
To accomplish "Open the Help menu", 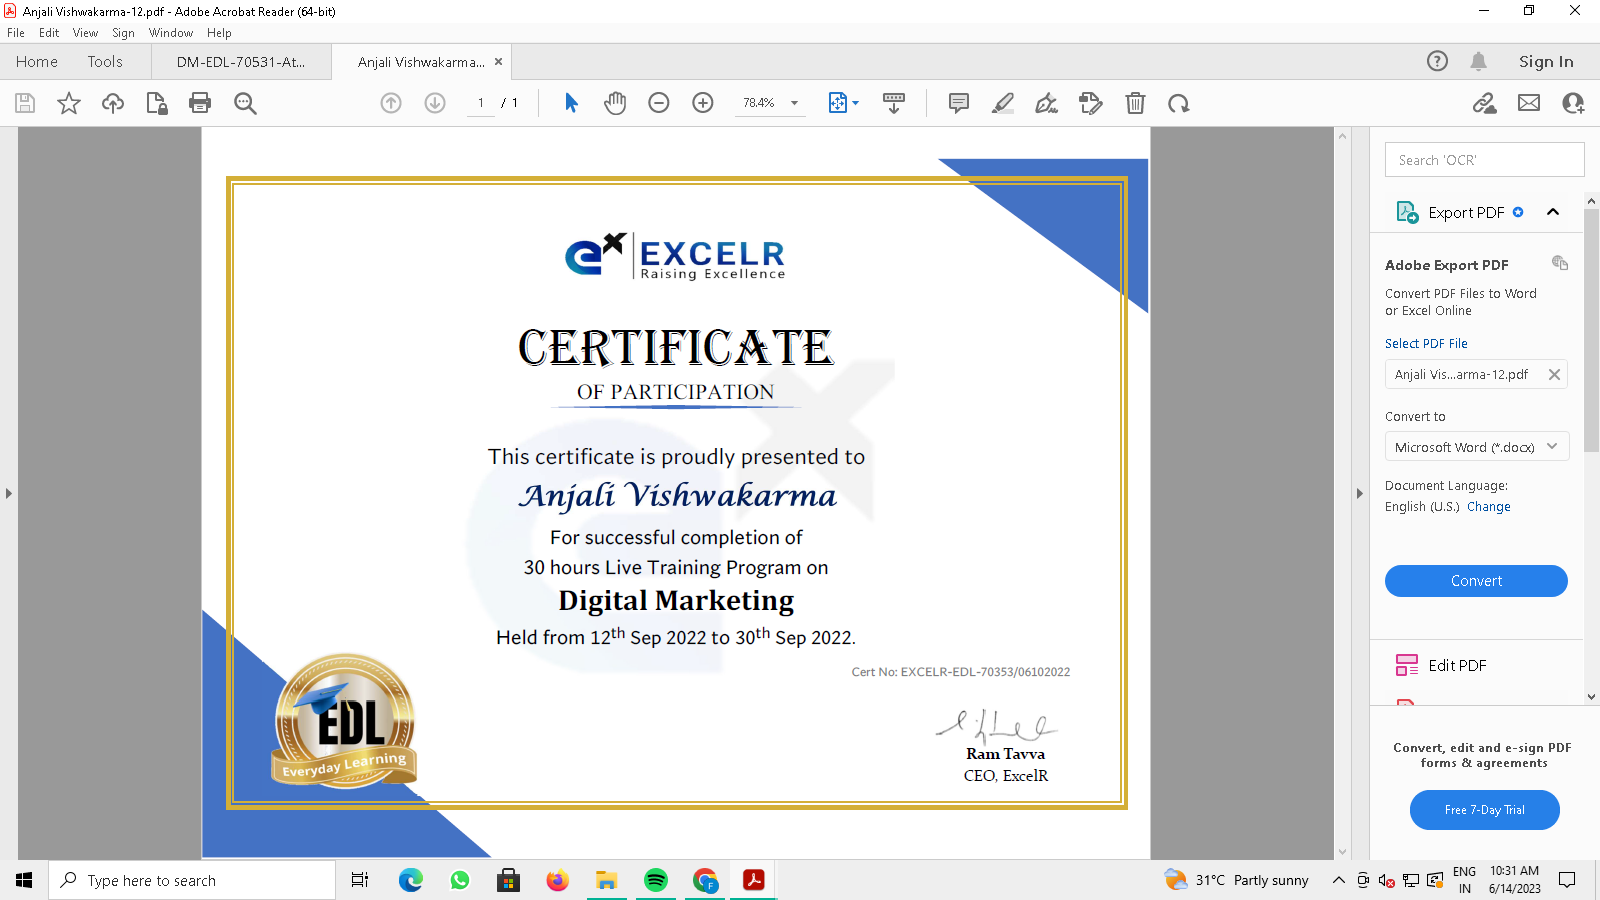I will pos(219,33).
